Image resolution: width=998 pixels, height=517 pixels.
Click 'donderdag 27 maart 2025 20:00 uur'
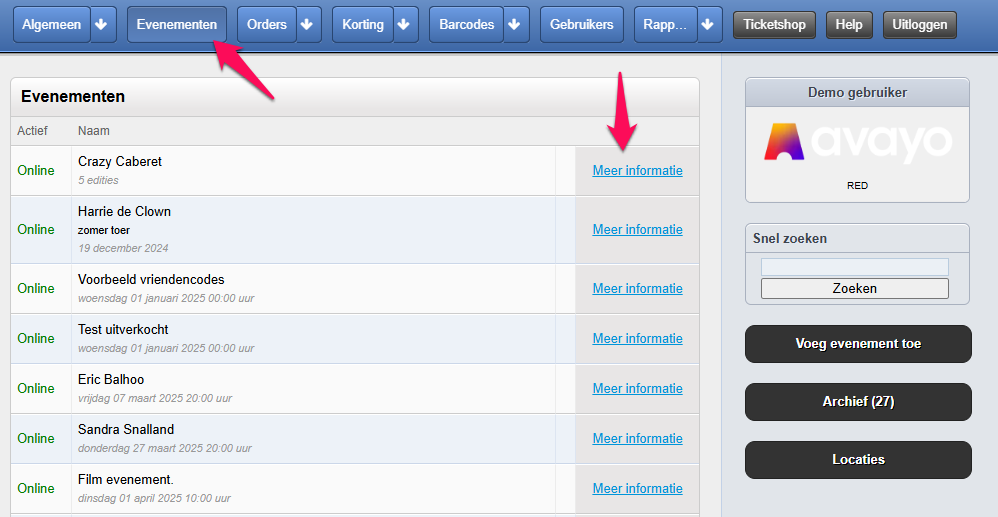(165, 448)
